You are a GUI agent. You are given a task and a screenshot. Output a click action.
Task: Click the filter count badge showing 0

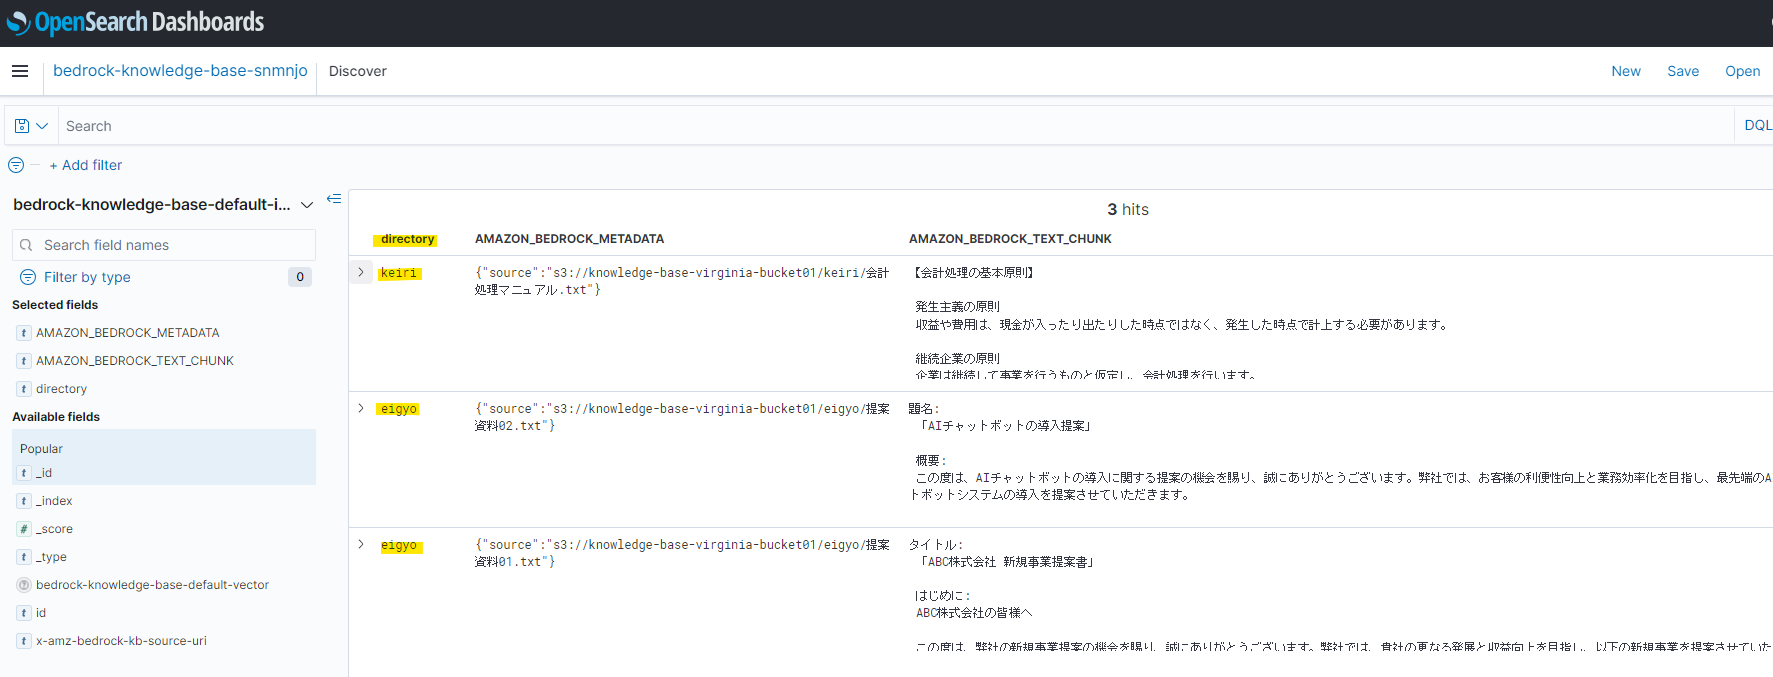300,277
